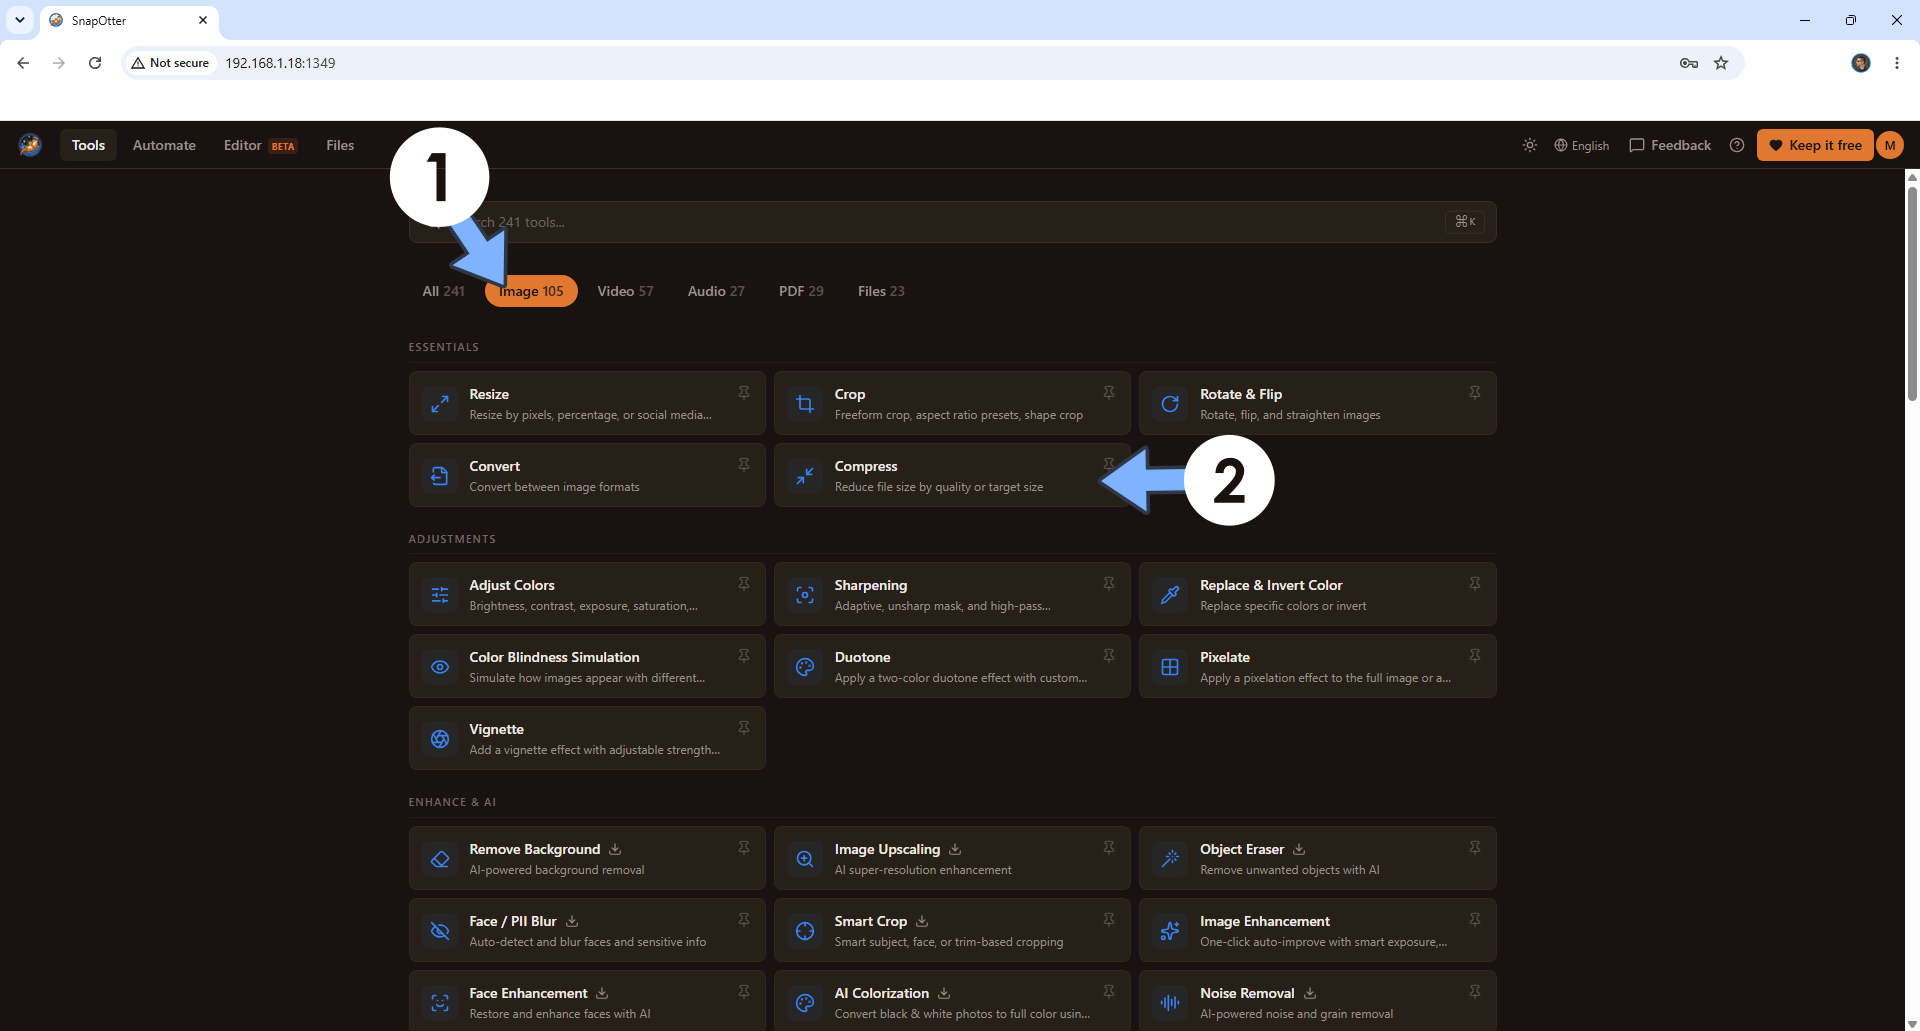Open the Replace & Invert Color eyedropper icon
This screenshot has height=1031, width=1920.
[1170, 595]
